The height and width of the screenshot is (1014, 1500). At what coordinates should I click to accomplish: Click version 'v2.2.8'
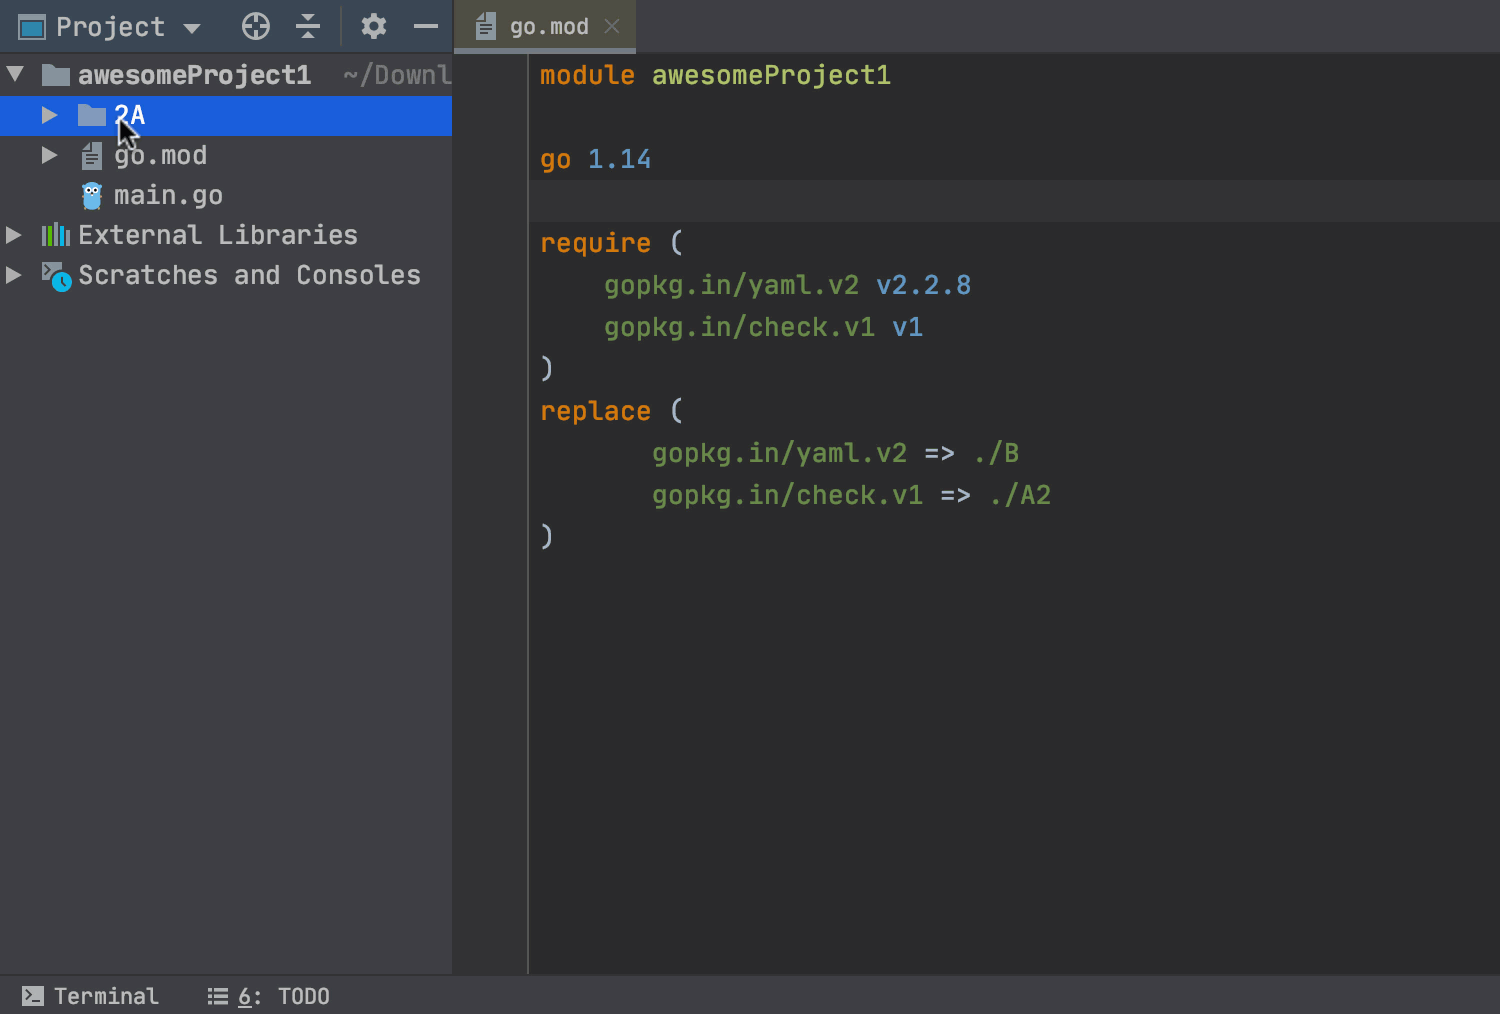tap(923, 285)
